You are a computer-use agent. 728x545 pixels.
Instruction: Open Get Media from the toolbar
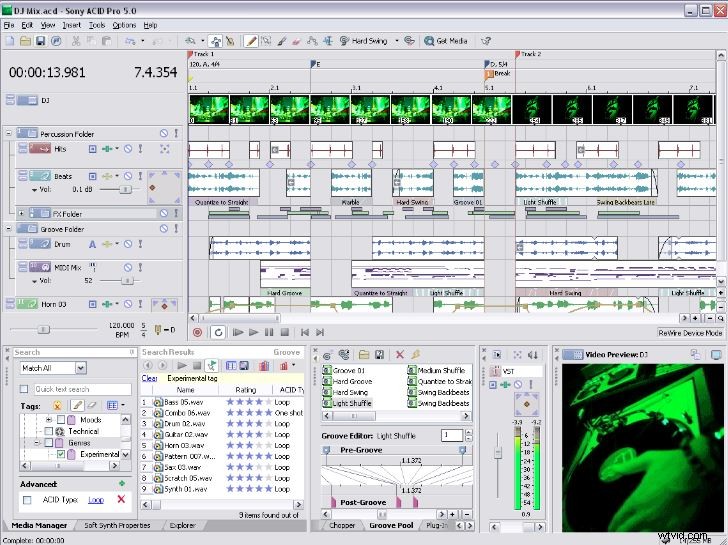pyautogui.click(x=446, y=41)
